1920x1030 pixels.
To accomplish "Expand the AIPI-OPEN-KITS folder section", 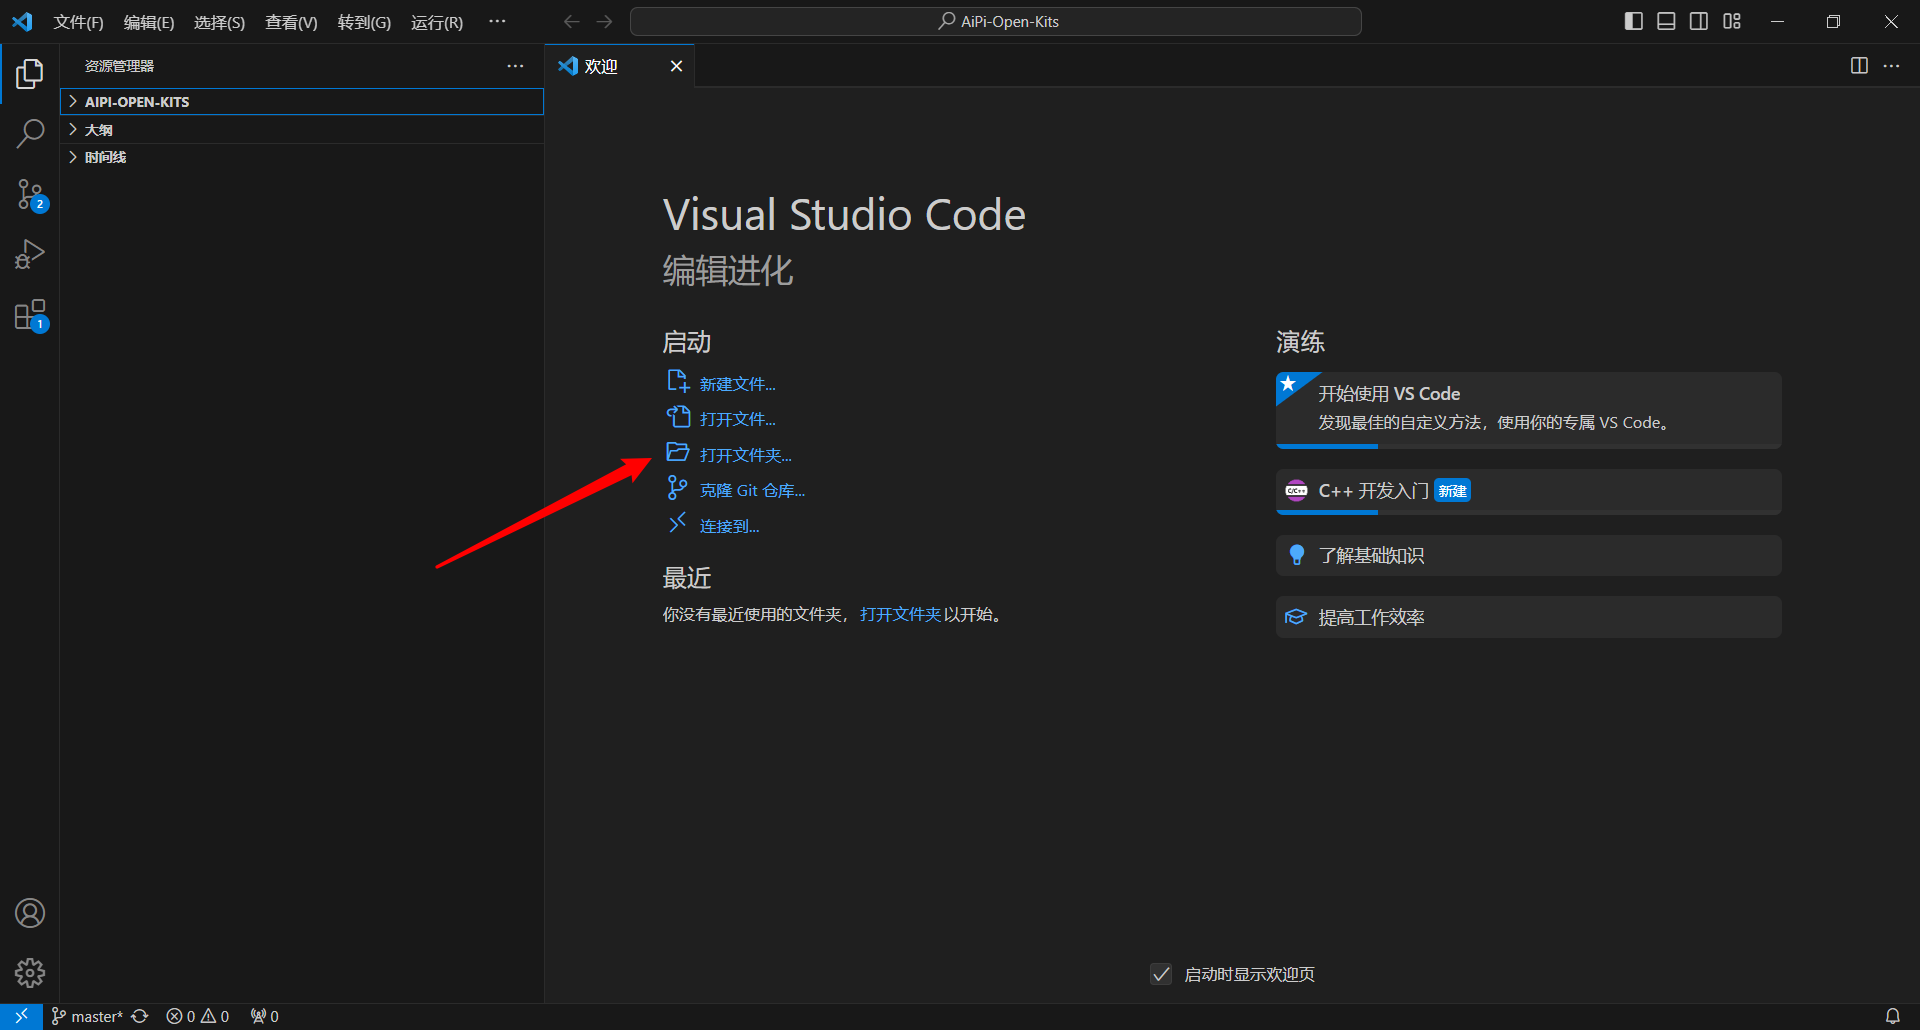I will pos(302,102).
